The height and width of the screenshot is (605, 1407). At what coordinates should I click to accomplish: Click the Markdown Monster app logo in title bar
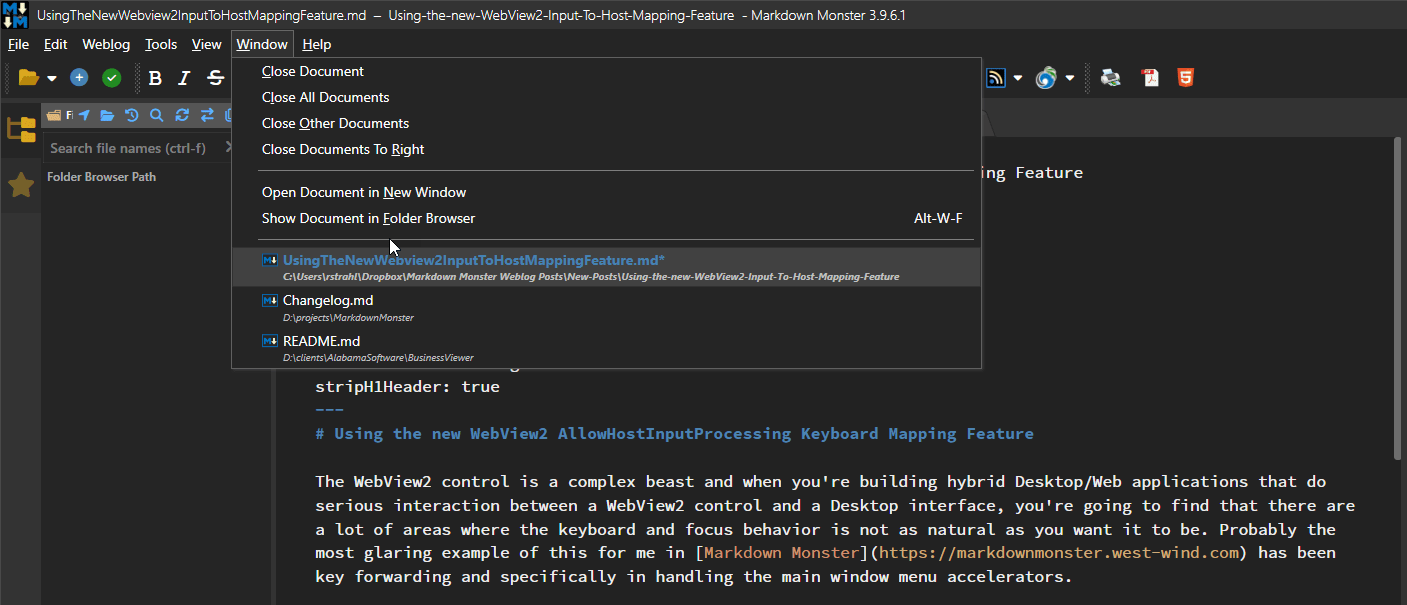point(15,15)
